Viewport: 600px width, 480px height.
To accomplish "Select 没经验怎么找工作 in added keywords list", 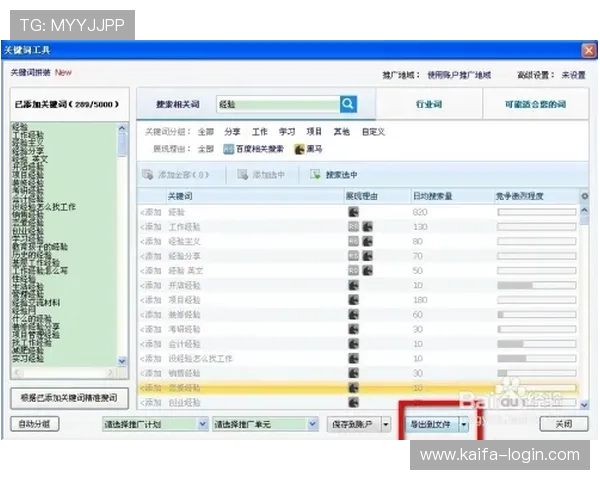I will 44,207.
